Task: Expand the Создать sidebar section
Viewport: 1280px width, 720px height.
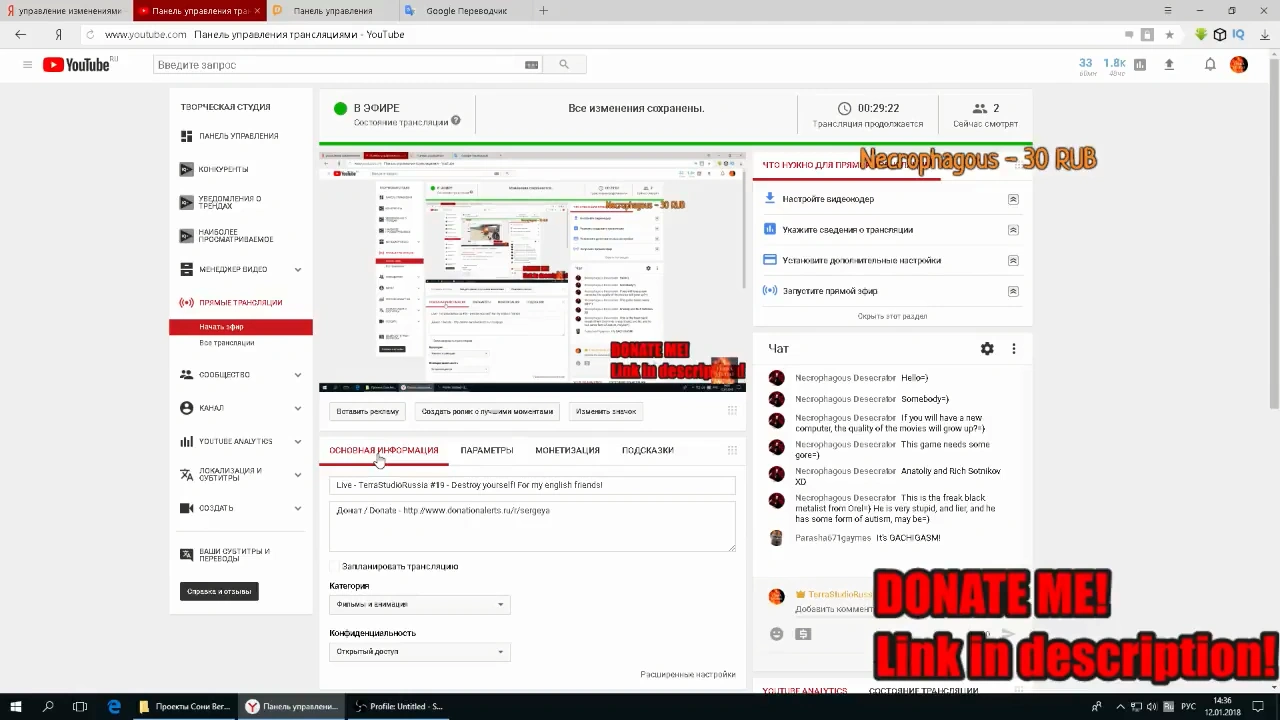Action: [x=298, y=508]
